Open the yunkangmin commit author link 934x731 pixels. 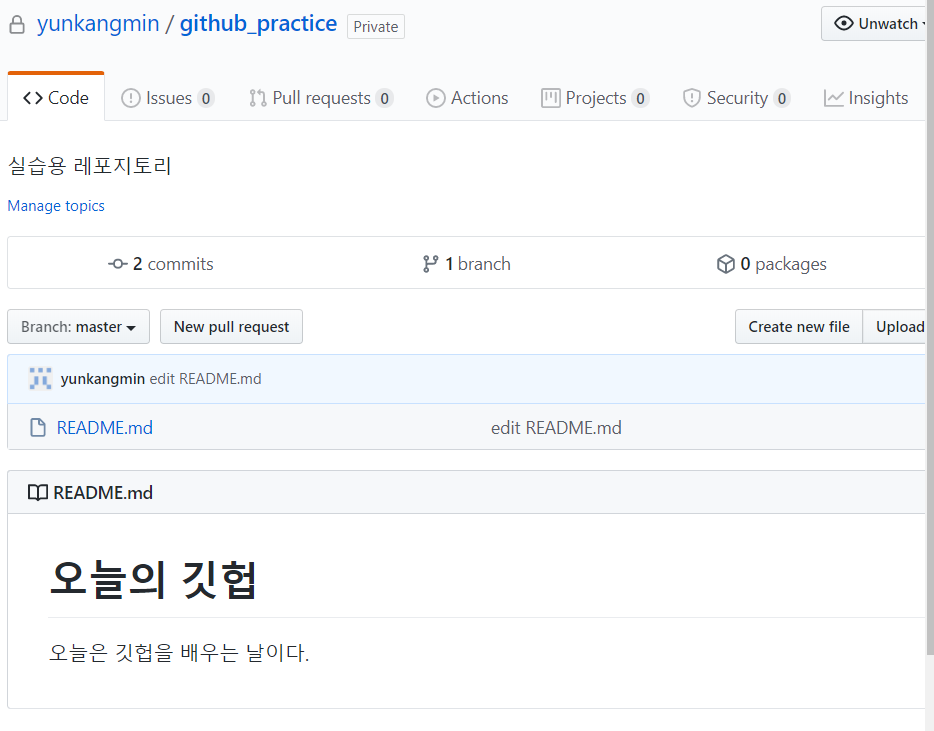click(x=102, y=379)
